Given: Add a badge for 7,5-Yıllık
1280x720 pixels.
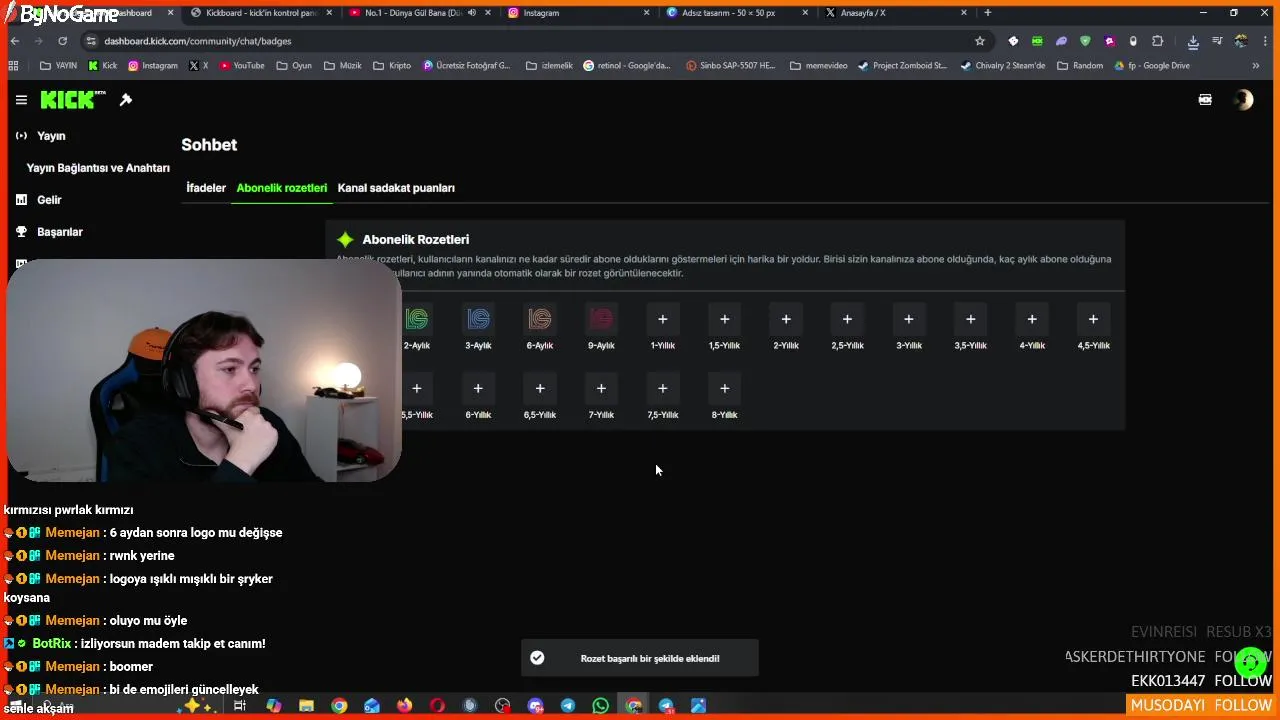Looking at the screenshot, I should [662, 388].
